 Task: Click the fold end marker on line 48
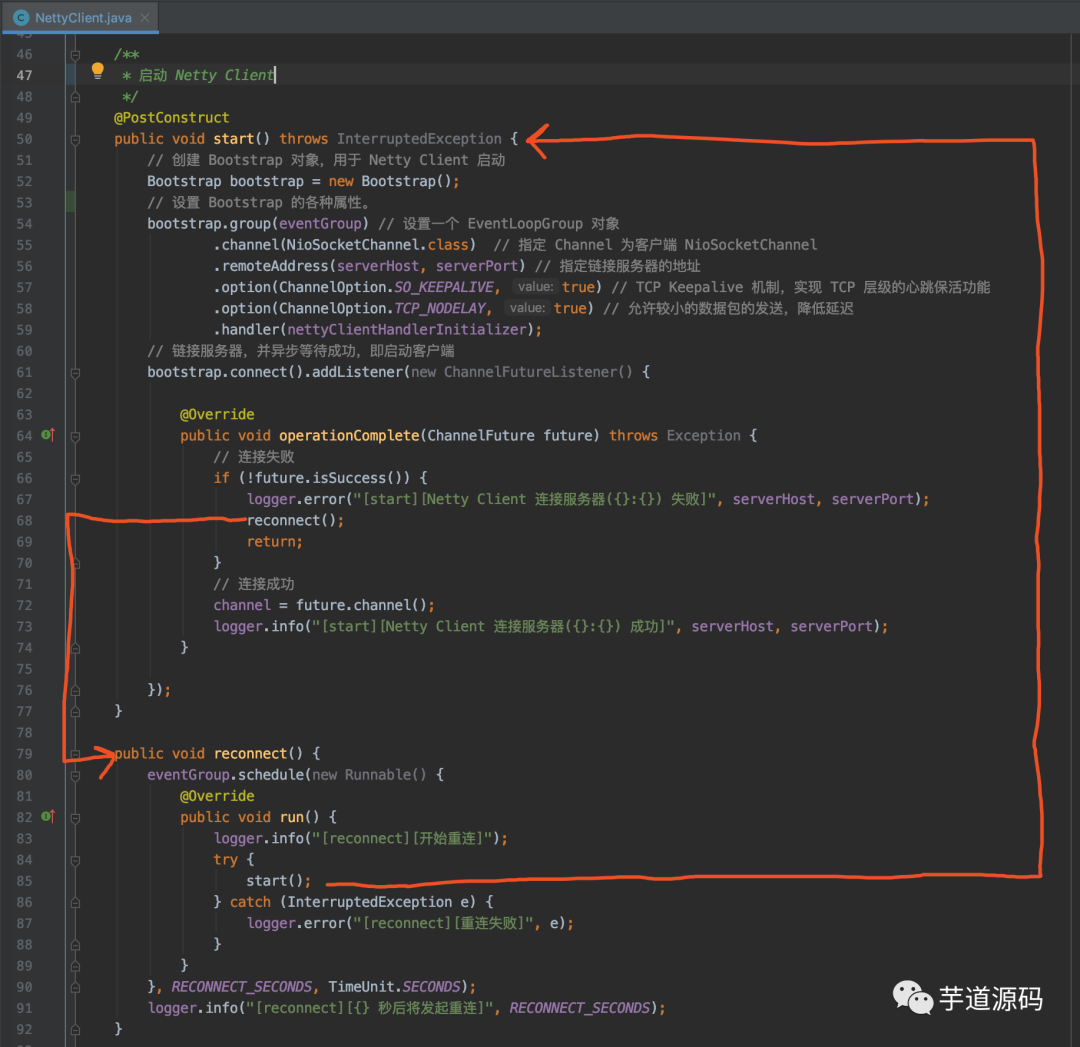tap(75, 97)
